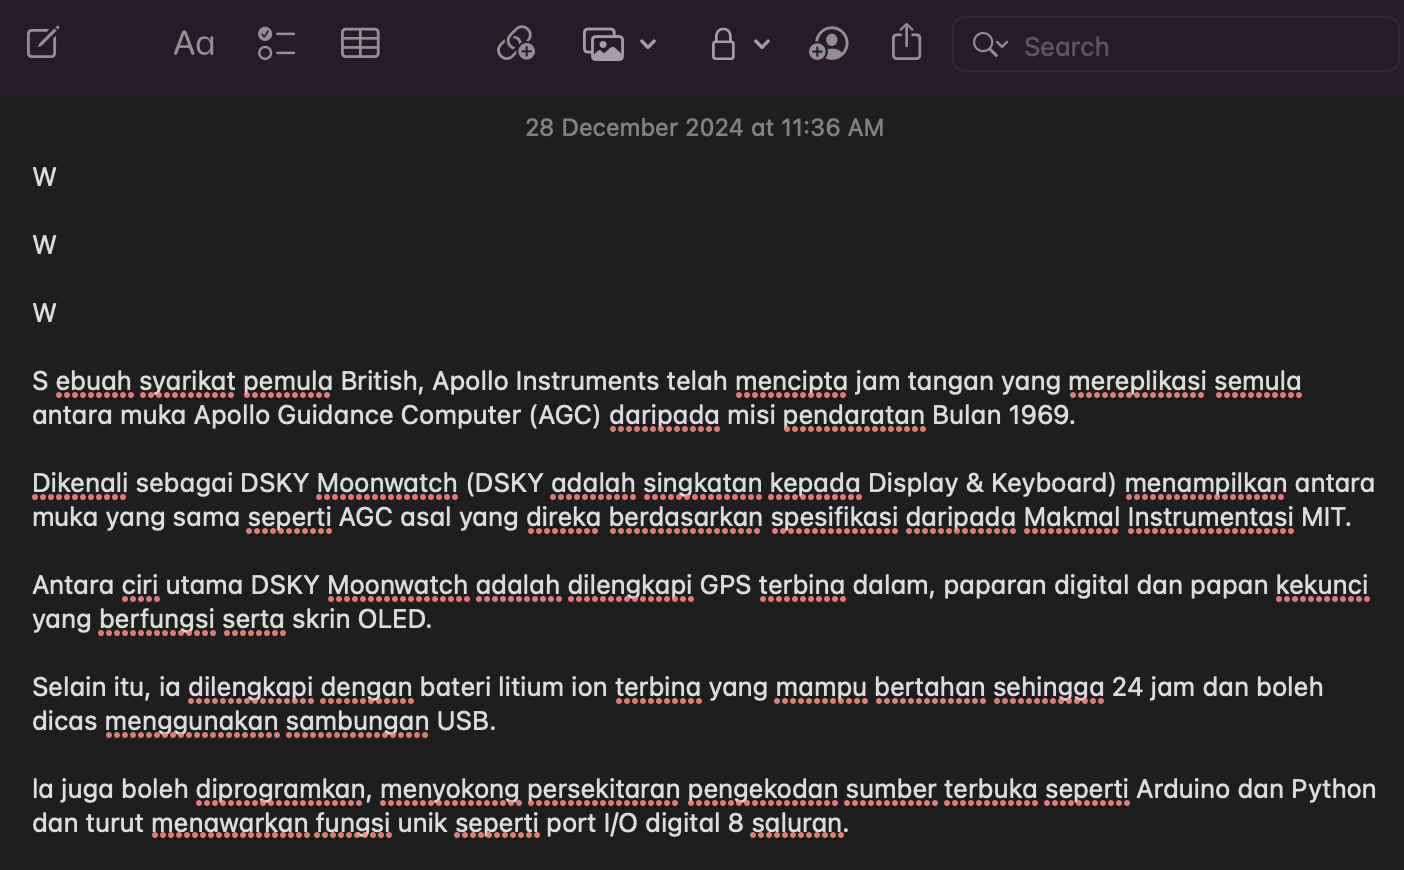The image size is (1404, 870).
Task: Click the word 'GPS' in the paragraph
Action: pos(725,585)
